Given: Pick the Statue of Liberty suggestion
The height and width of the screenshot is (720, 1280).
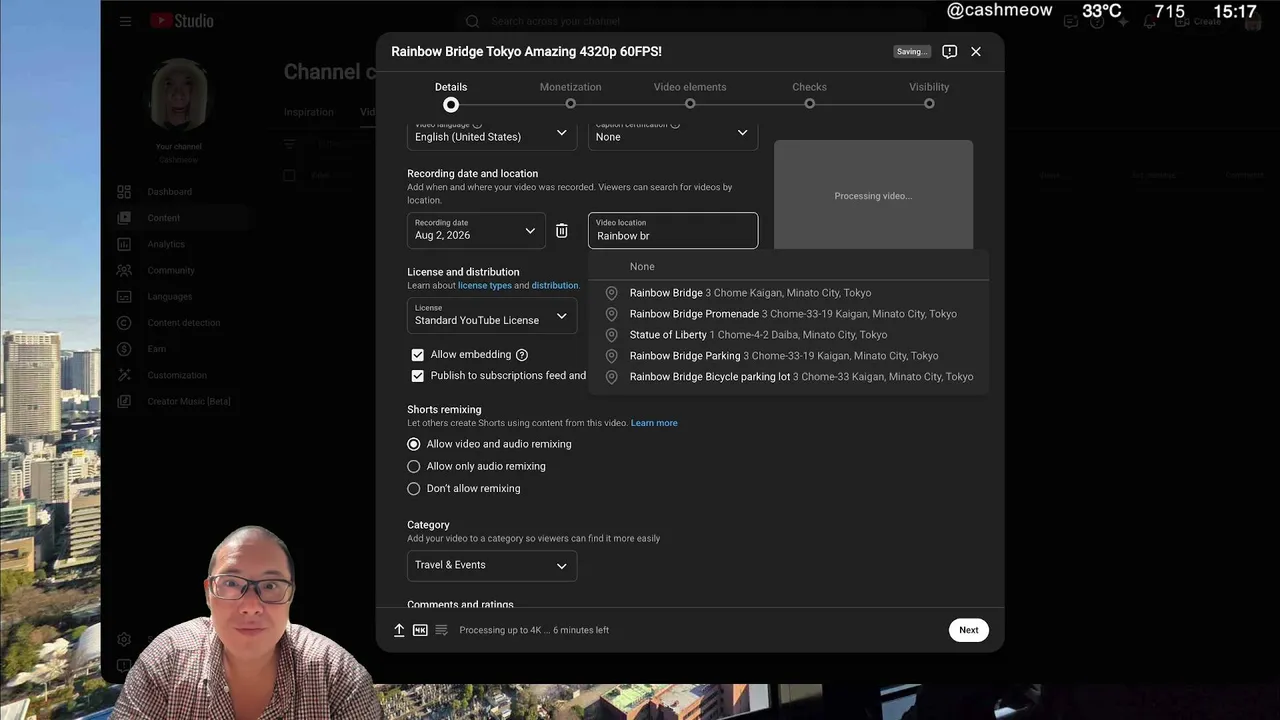Looking at the screenshot, I should [788, 335].
